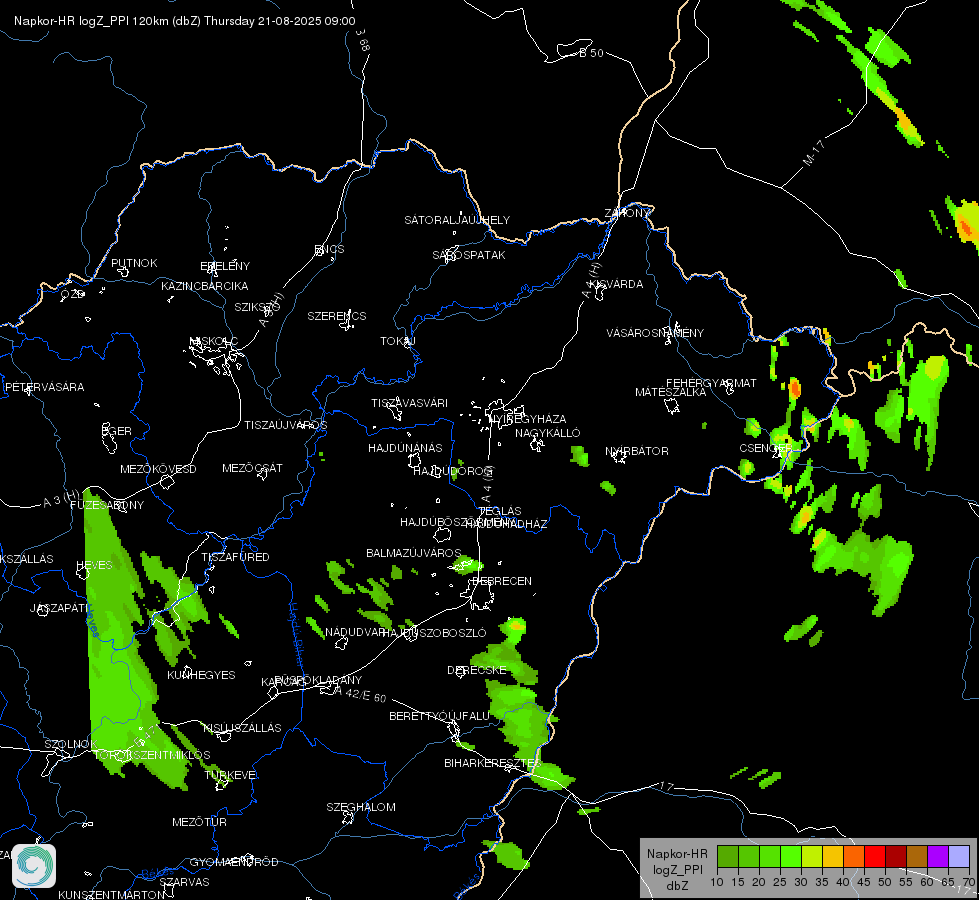Click the MISKOLC city label
Screen dimensions: 979x900
[214, 341]
